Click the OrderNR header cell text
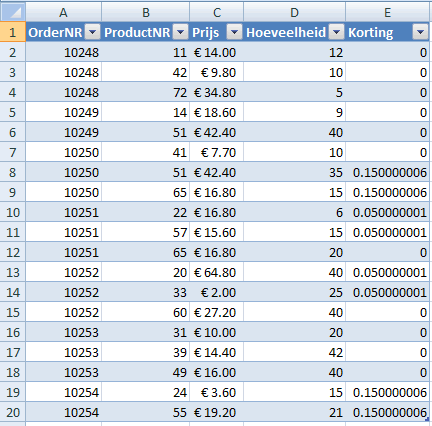 pyautogui.click(x=55, y=32)
